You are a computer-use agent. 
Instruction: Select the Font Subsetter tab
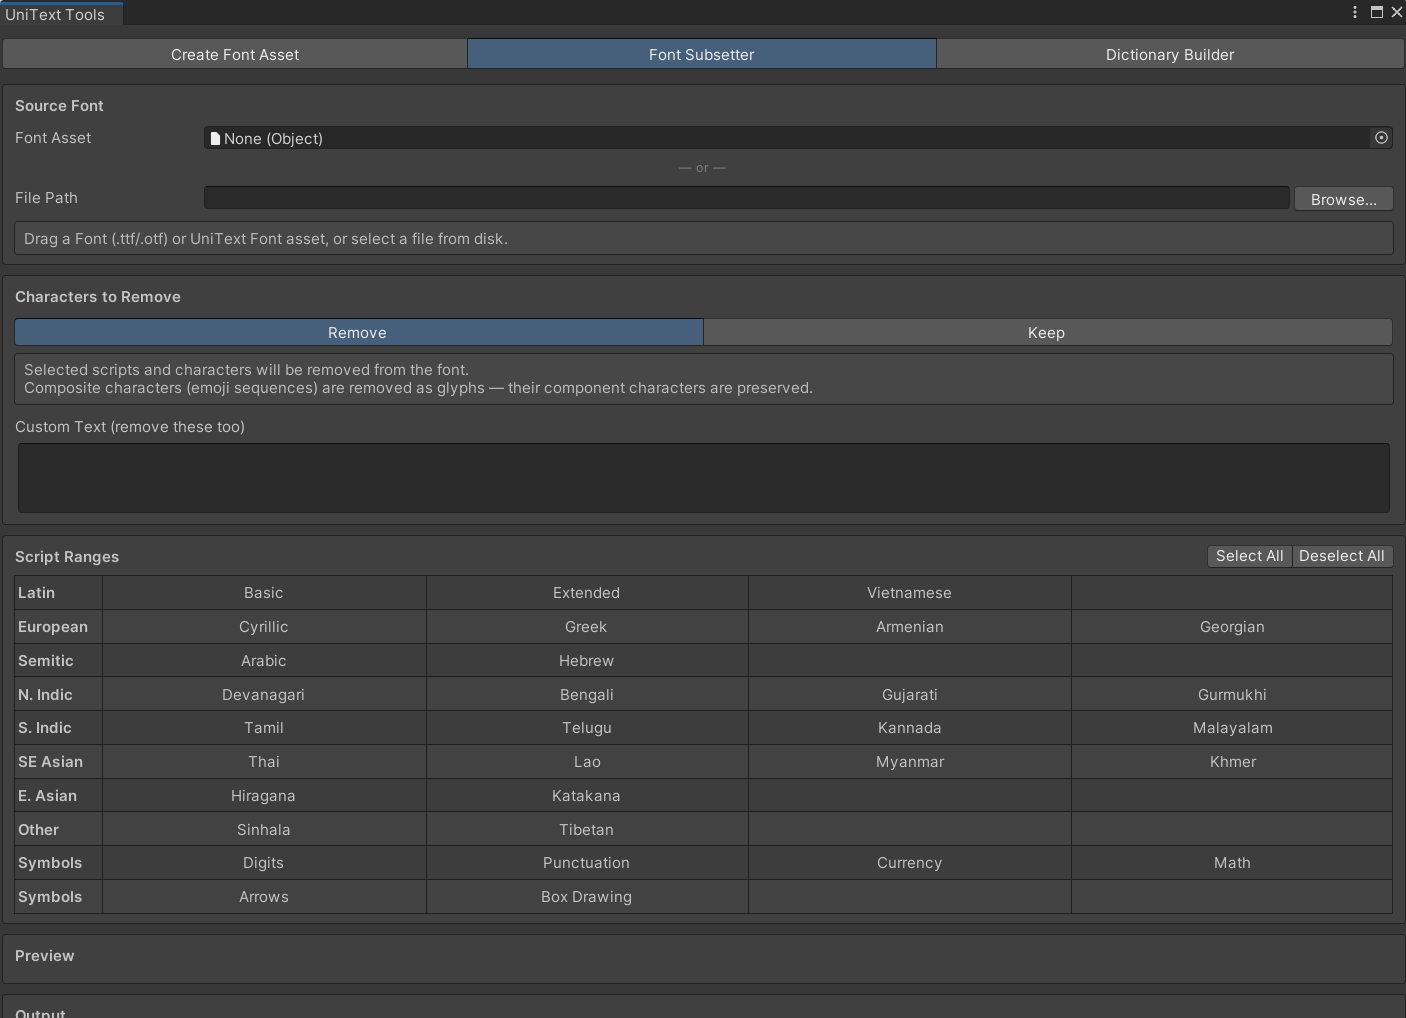[x=702, y=54]
